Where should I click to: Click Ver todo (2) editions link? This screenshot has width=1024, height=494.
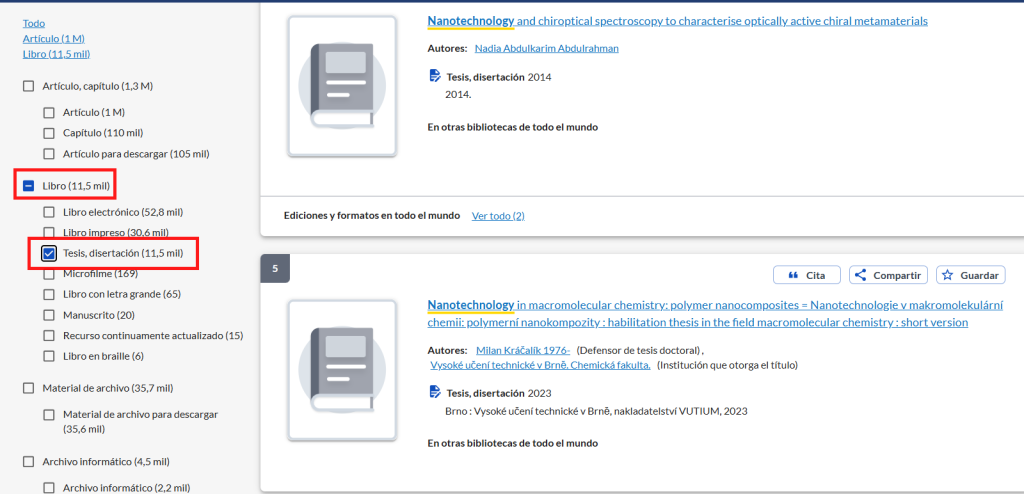(498, 216)
